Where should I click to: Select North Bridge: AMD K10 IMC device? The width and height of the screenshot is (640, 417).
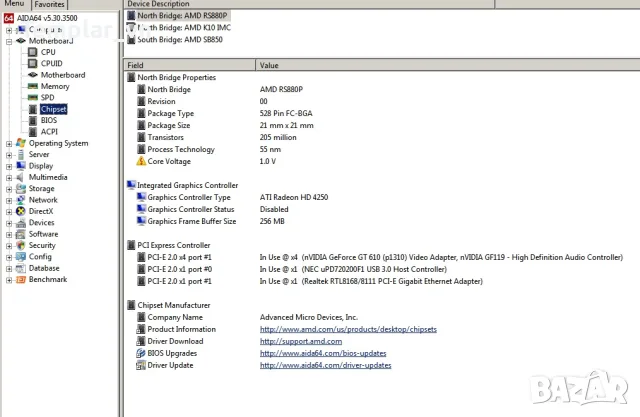point(184,27)
